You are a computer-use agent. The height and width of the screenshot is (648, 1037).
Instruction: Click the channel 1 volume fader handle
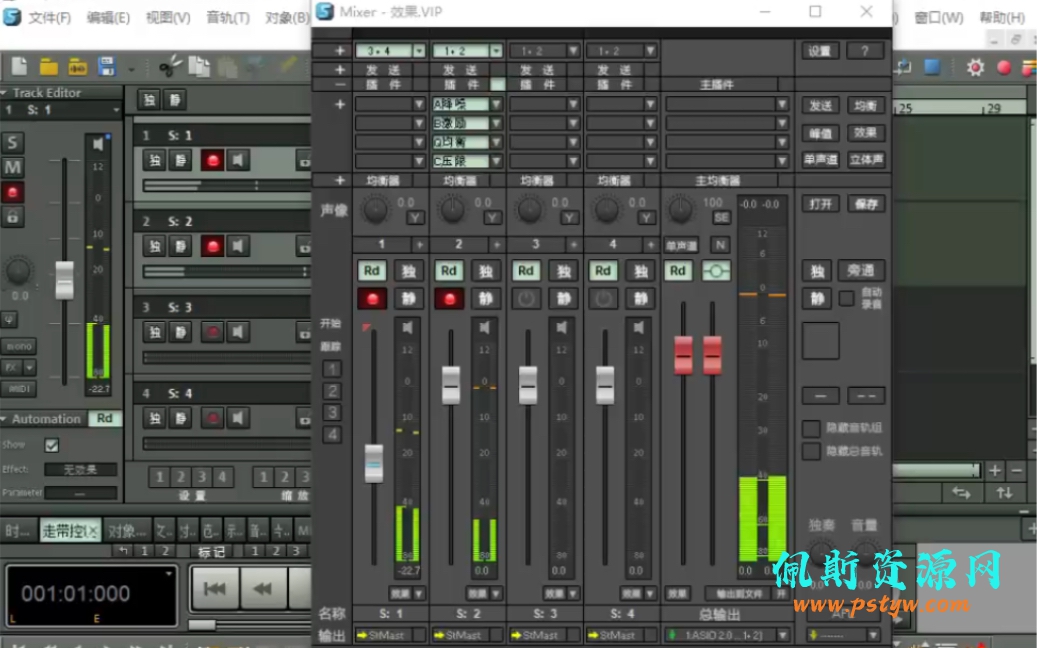(374, 462)
